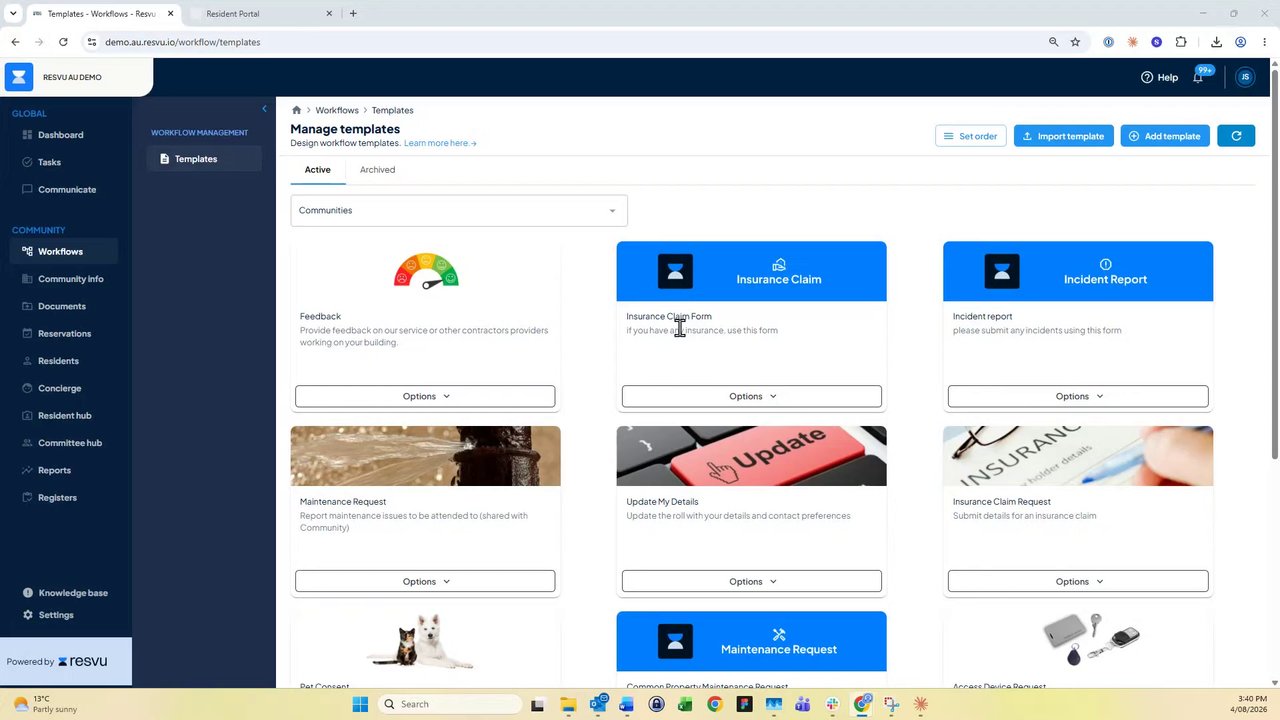Screen dimensions: 1280x720
Task: Open Slack from the taskbar
Action: coord(832,704)
